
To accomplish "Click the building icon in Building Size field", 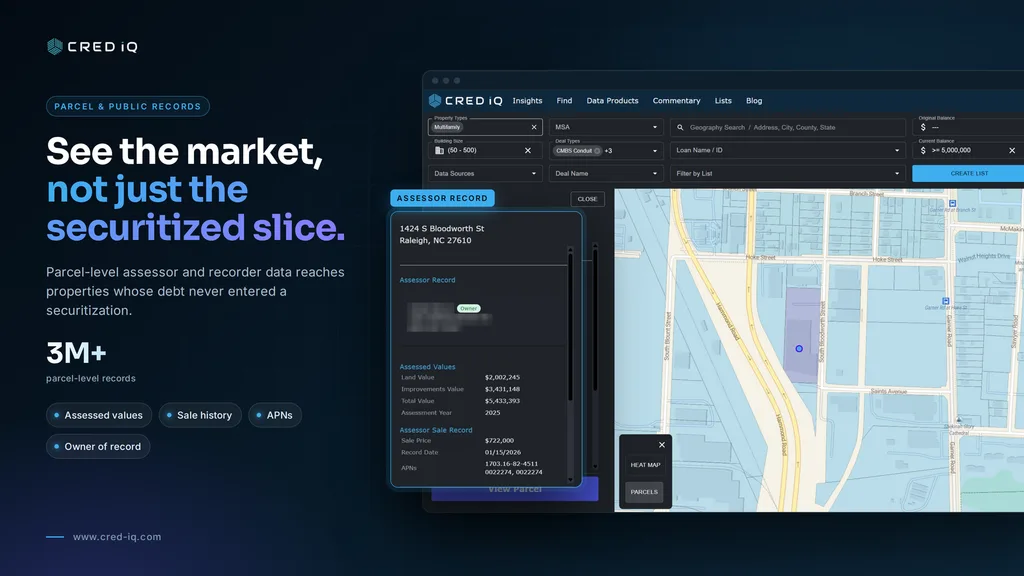I will (440, 151).
